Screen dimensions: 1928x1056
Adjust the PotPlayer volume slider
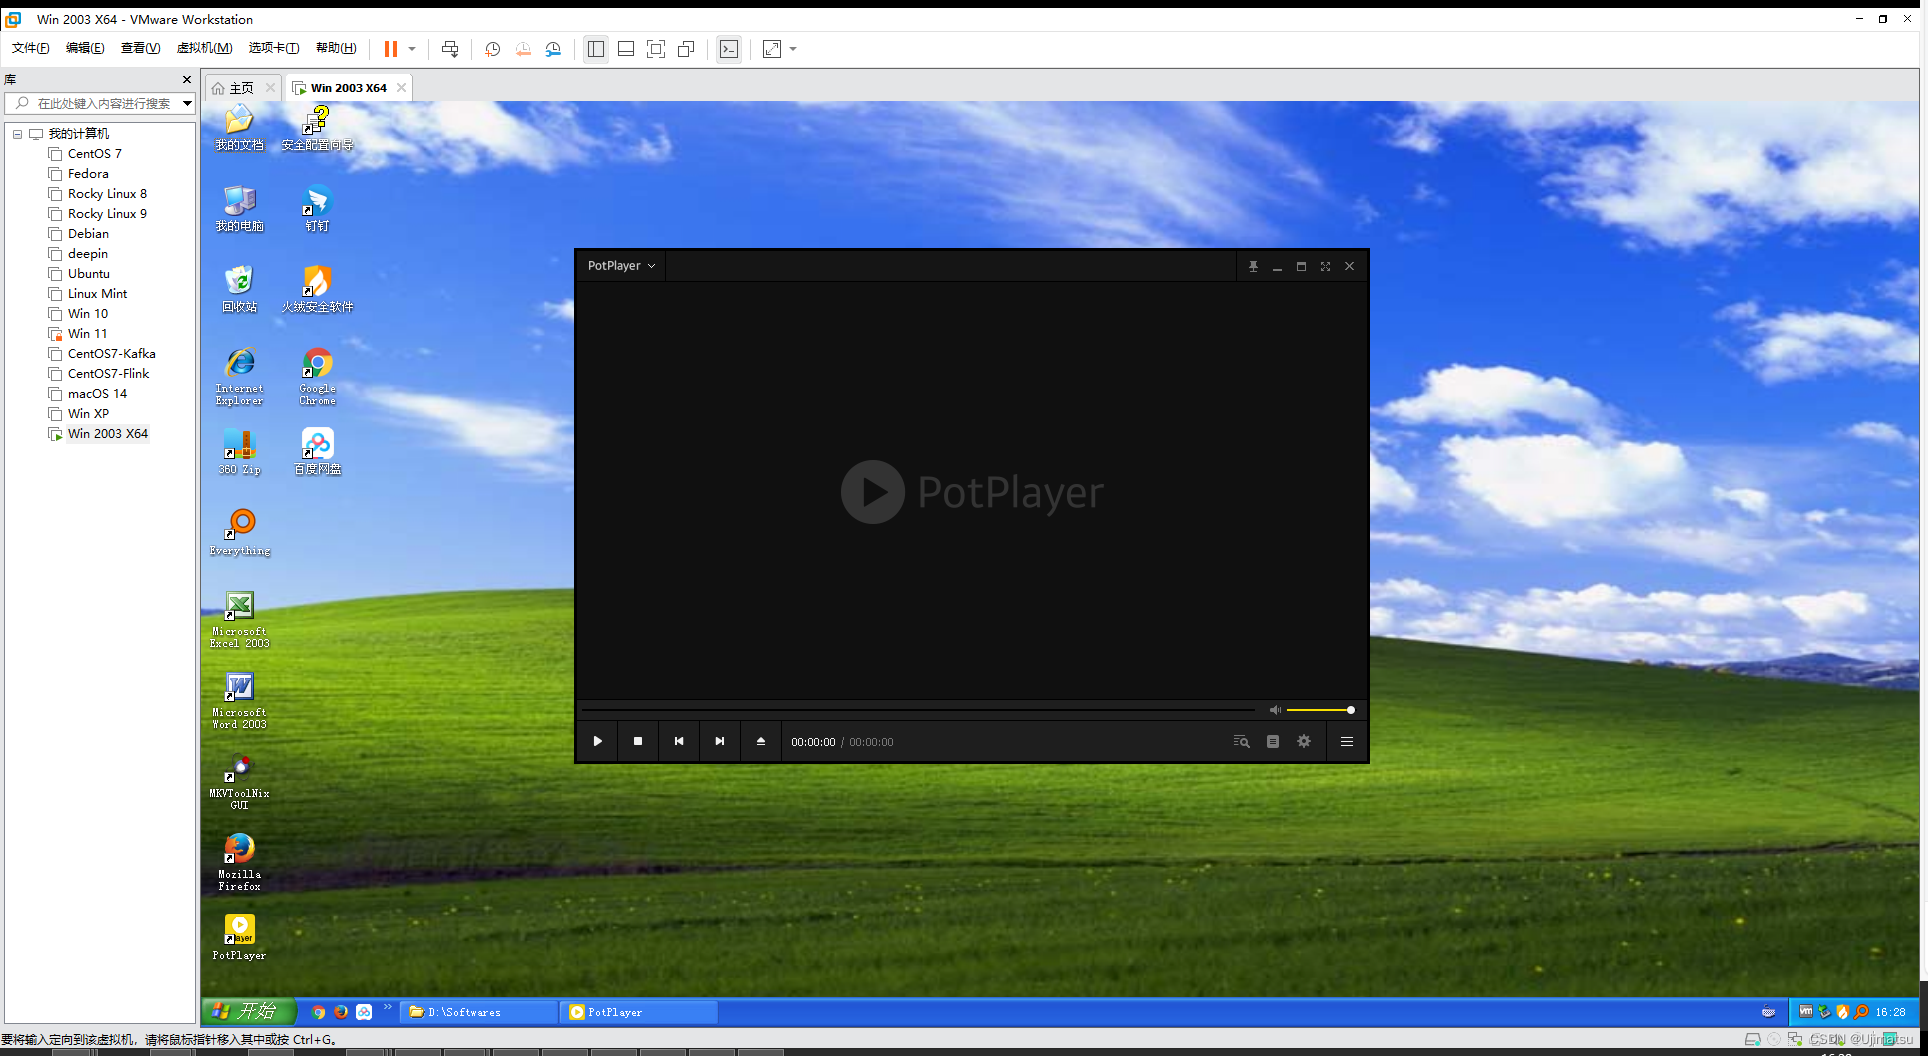1320,710
